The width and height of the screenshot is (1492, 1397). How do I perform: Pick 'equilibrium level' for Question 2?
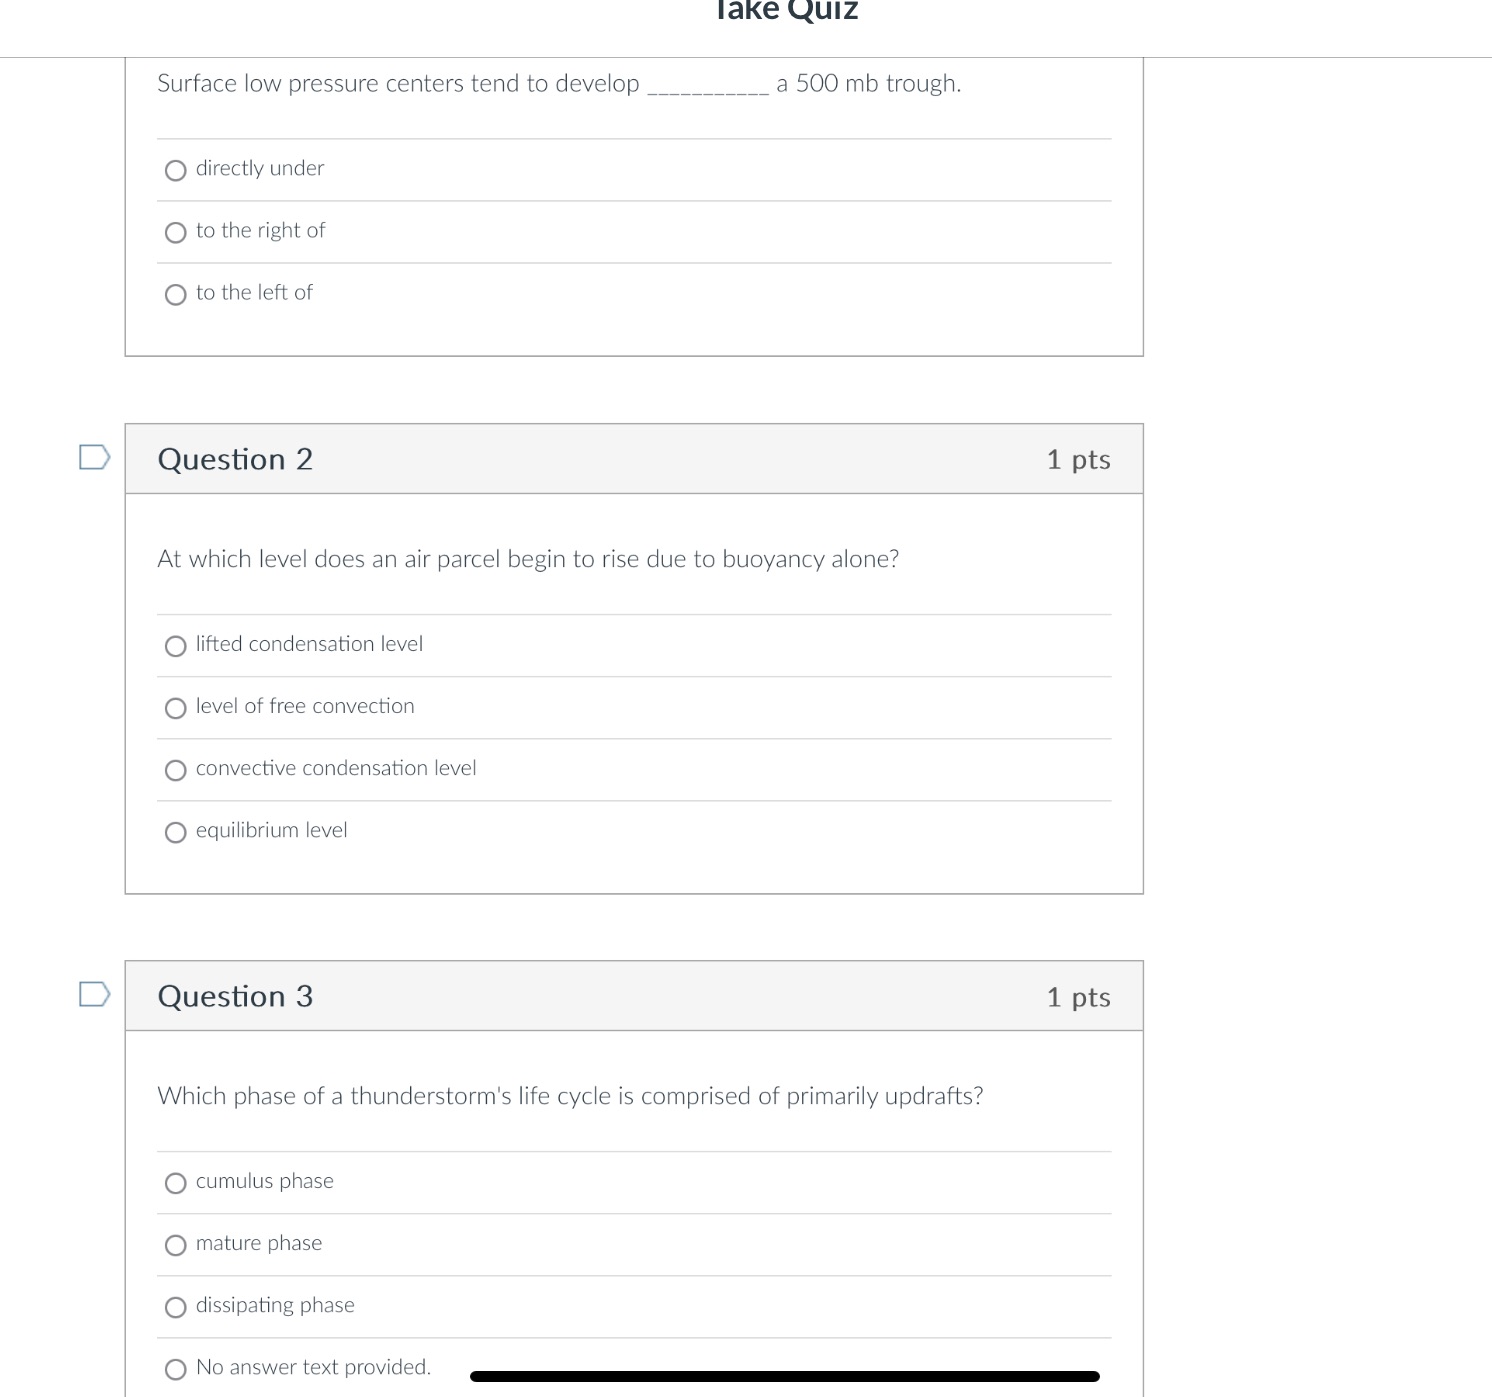pyautogui.click(x=175, y=832)
